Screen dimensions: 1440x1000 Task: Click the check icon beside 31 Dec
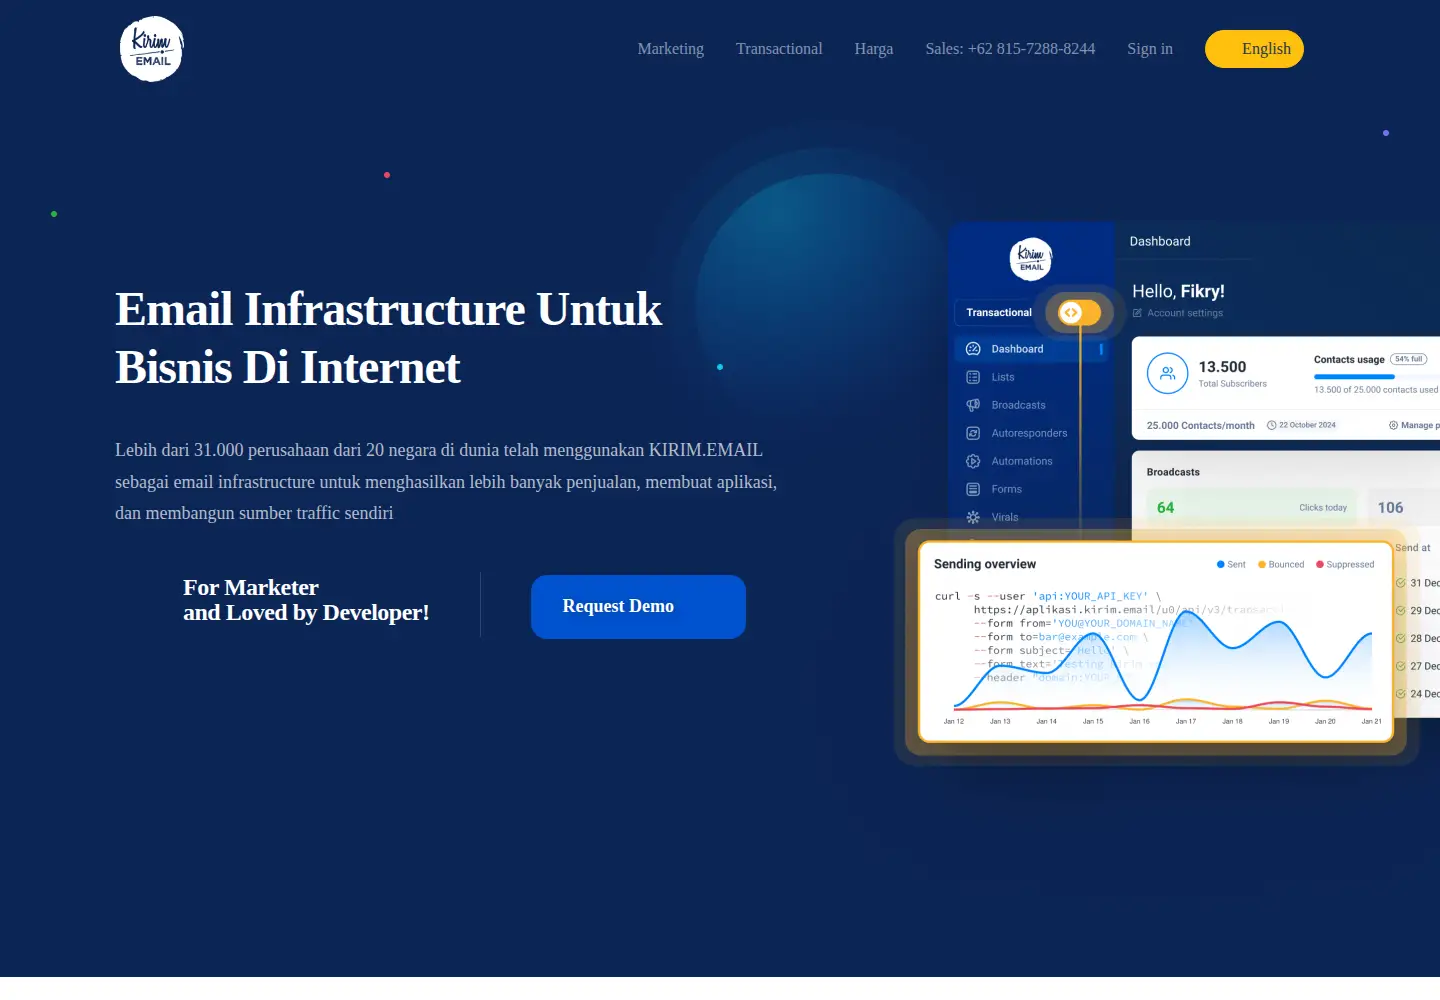tap(1401, 583)
